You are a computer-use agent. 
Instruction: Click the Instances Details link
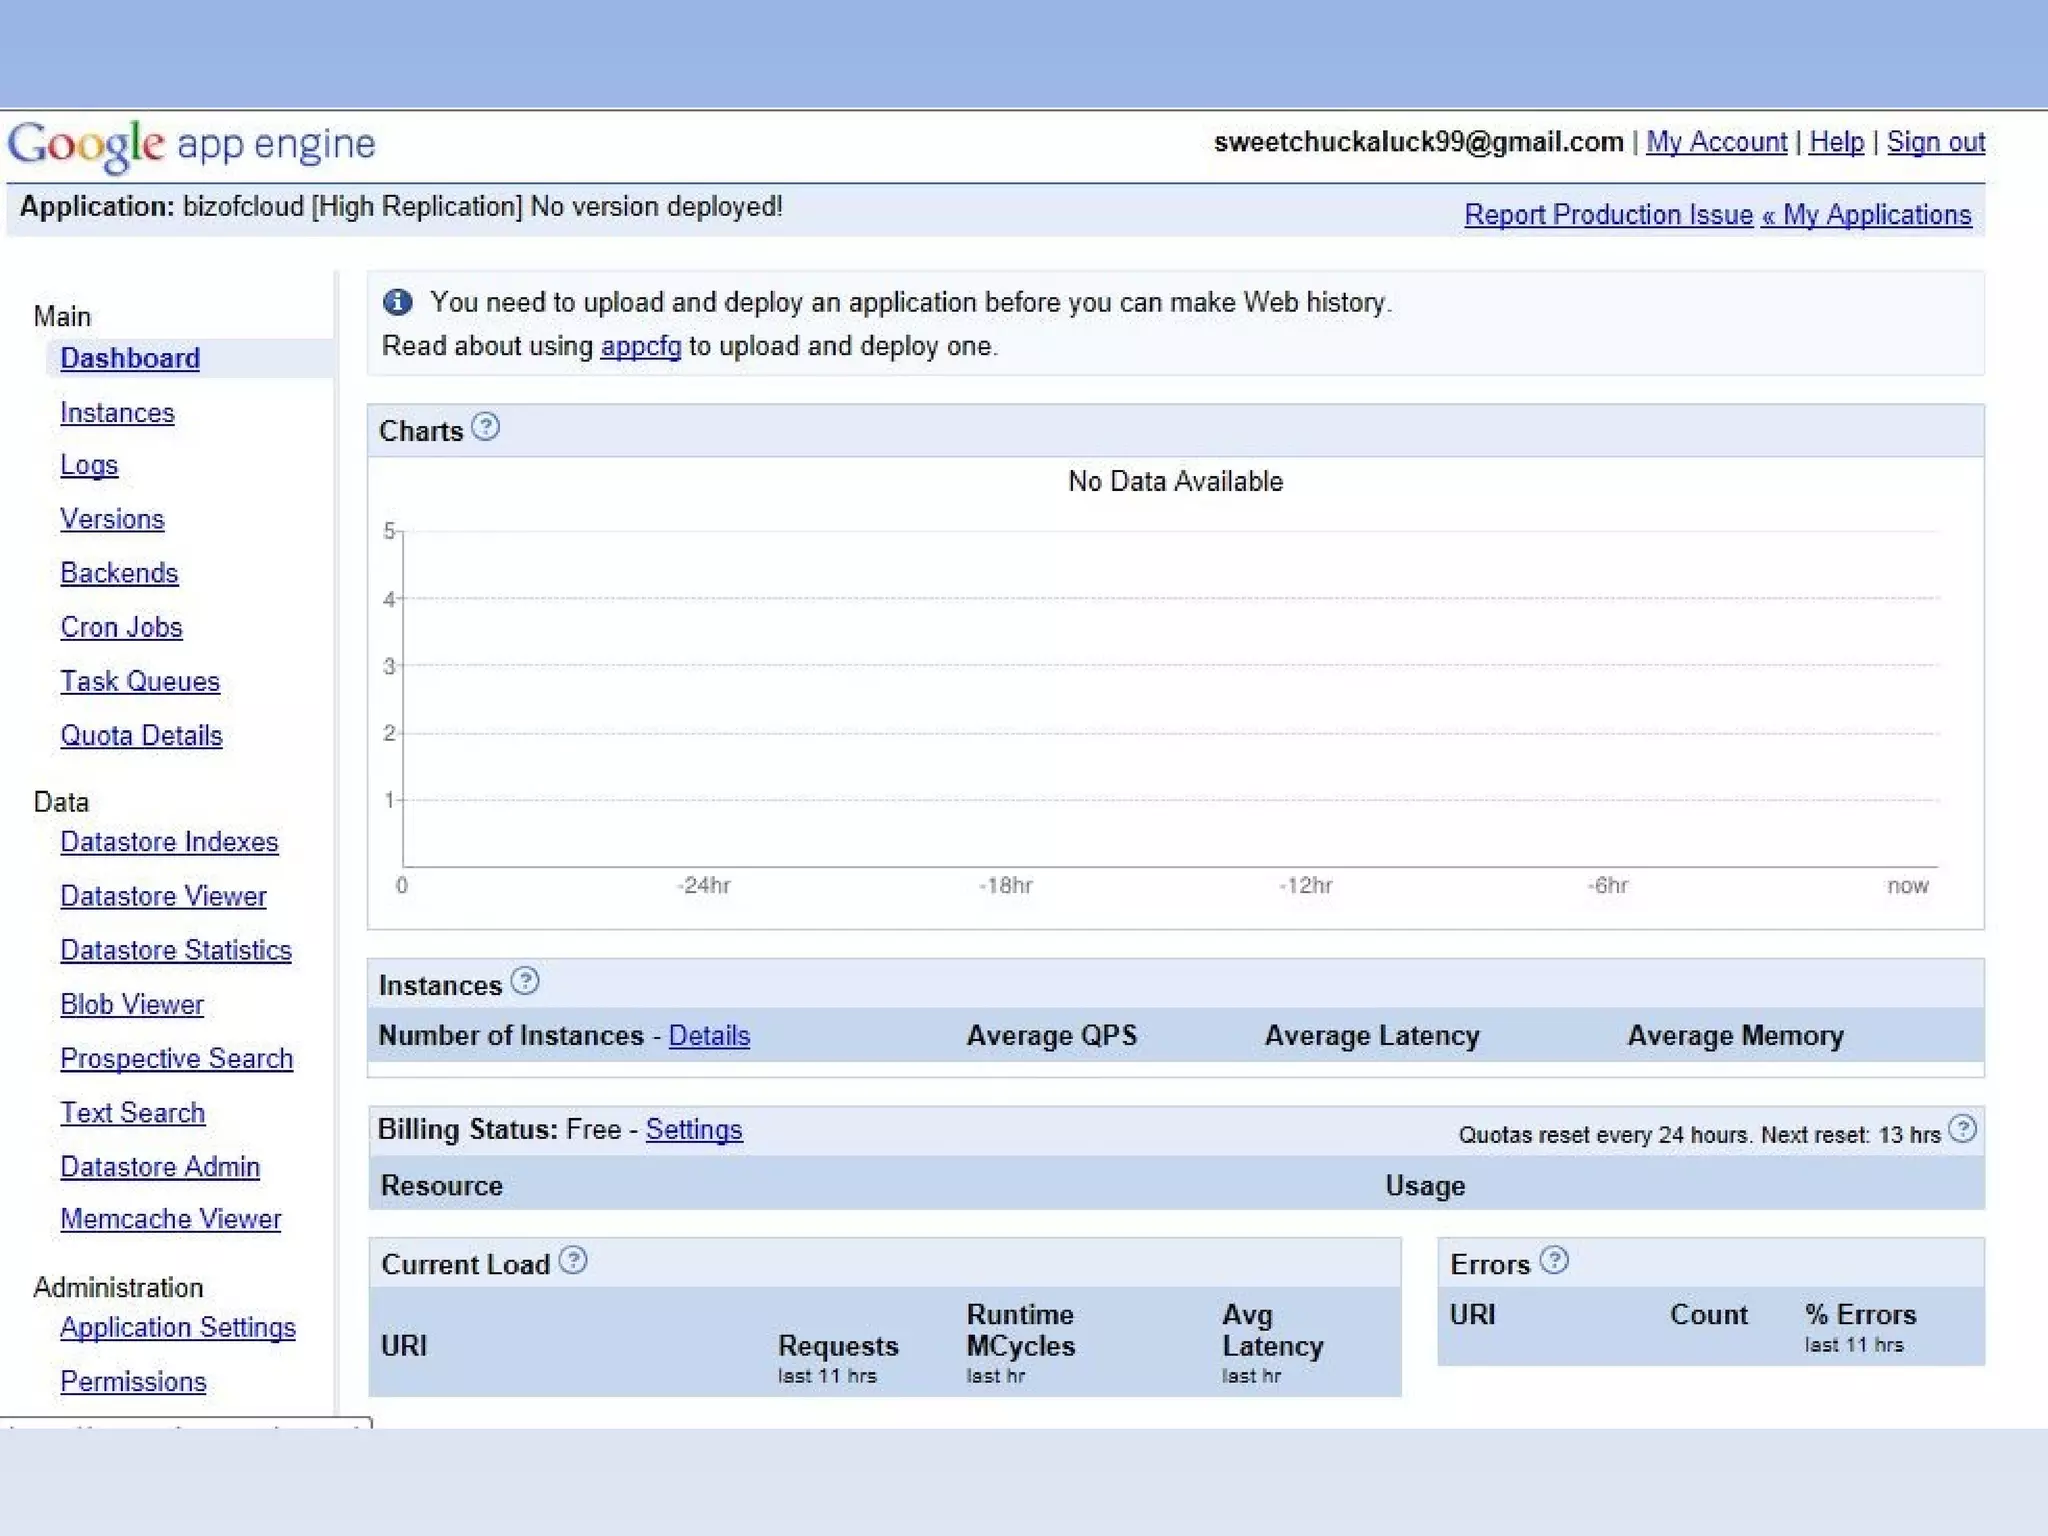pos(709,1036)
